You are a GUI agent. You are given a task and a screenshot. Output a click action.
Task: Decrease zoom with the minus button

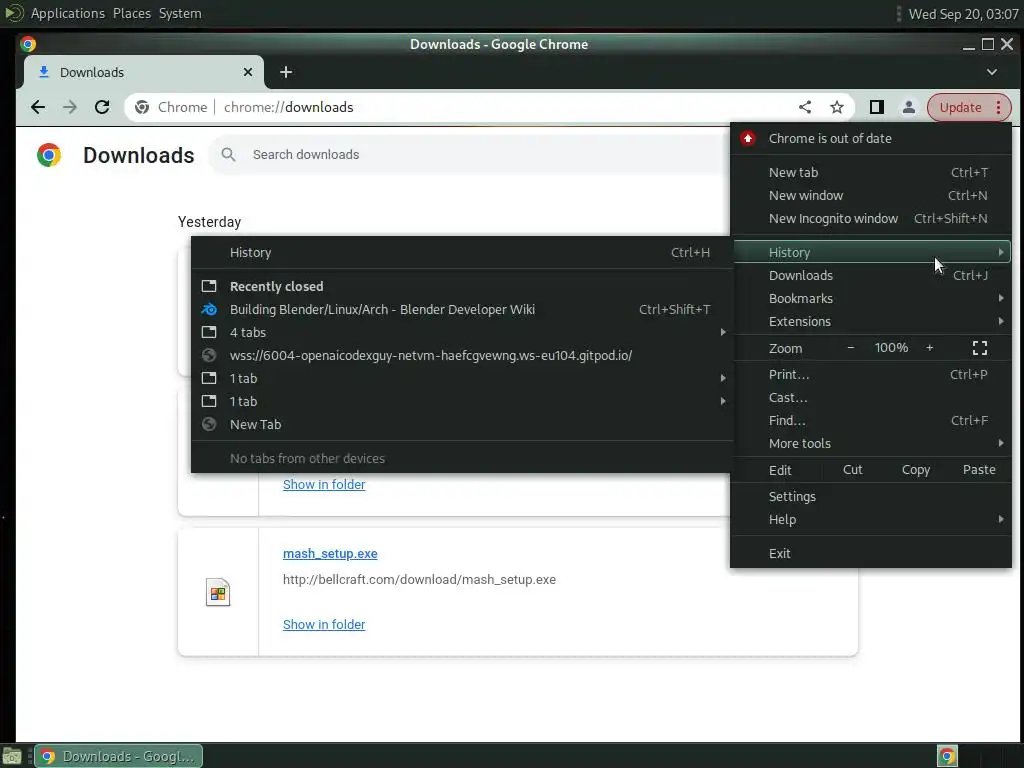click(850, 348)
